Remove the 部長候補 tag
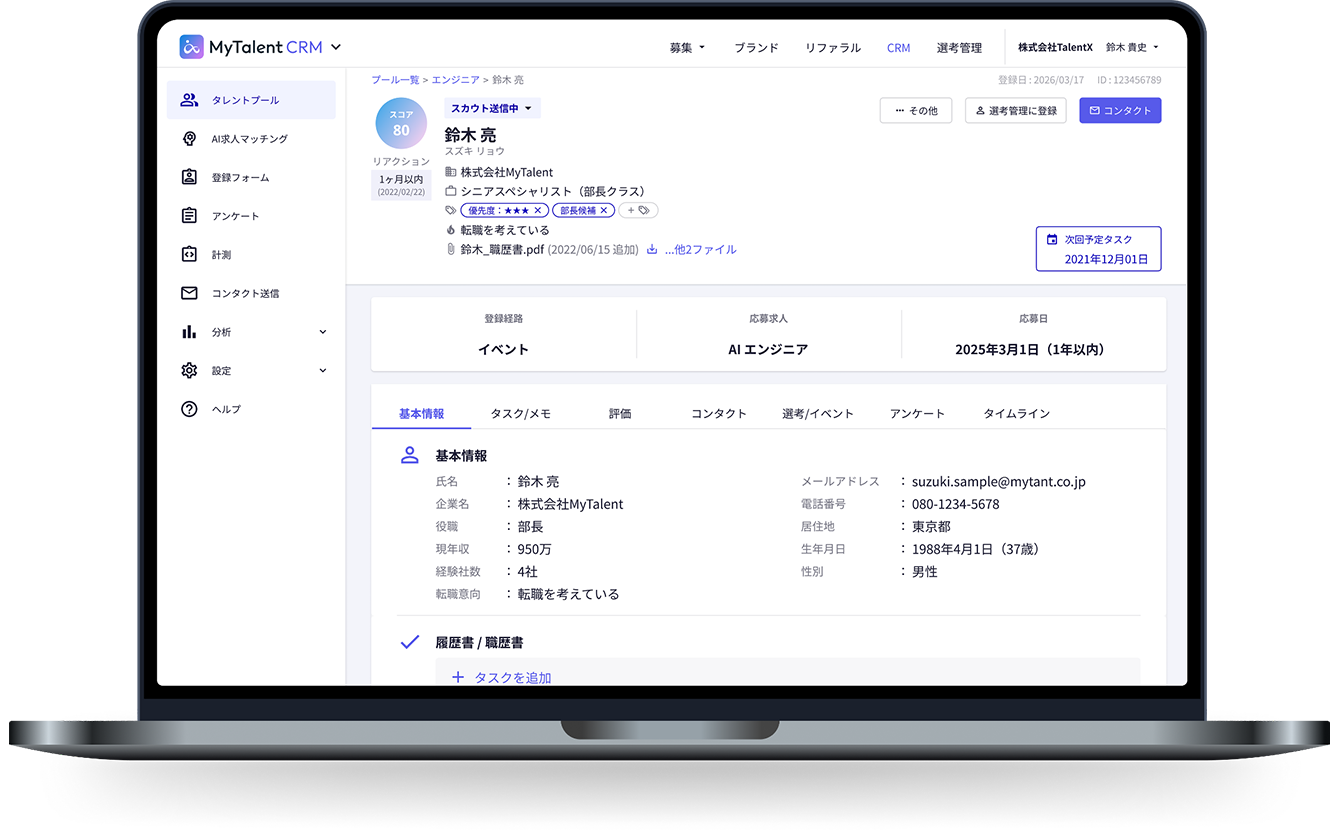 point(604,211)
